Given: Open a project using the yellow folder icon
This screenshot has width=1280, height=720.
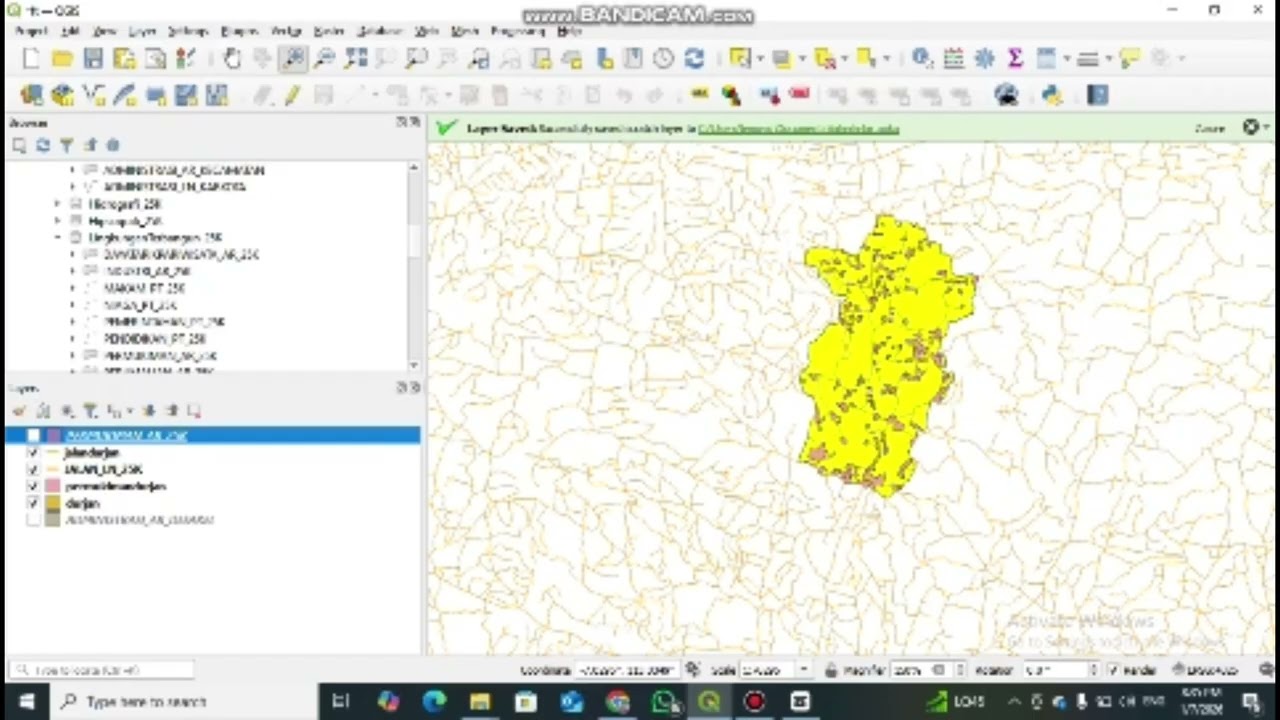Looking at the screenshot, I should pyautogui.click(x=62, y=59).
